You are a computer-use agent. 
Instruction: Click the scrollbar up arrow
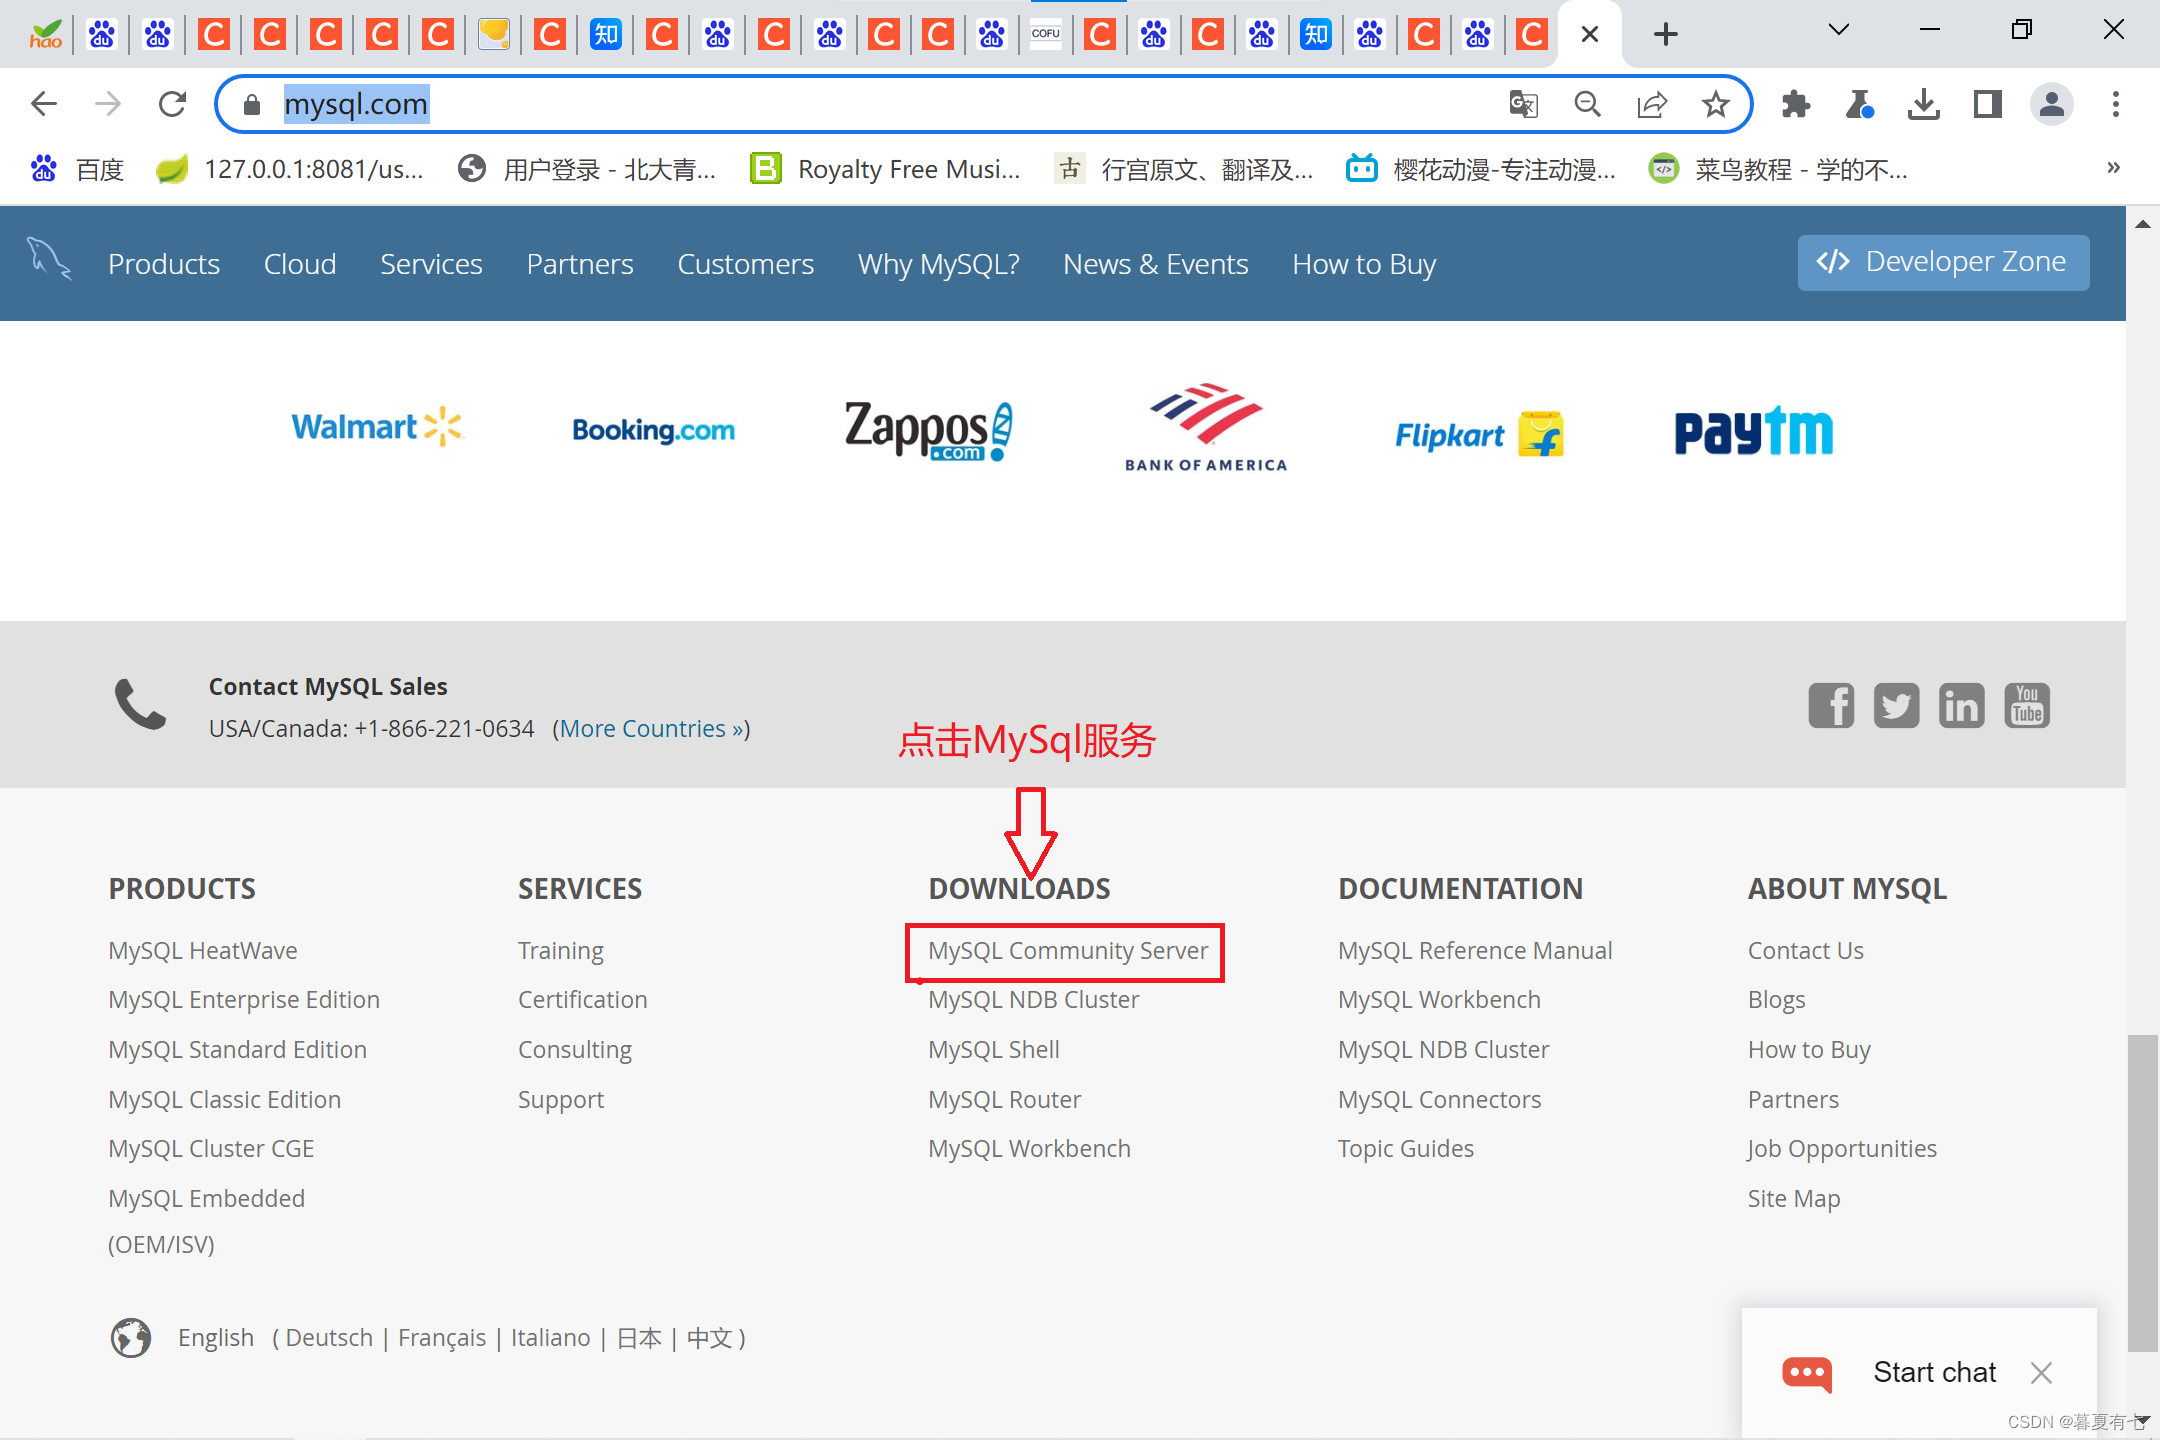[2142, 224]
